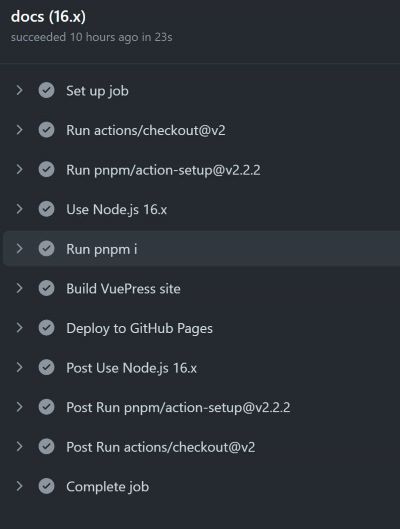400x529 pixels.
Task: Click the status icon of Build VuePress site
Action: point(46,288)
